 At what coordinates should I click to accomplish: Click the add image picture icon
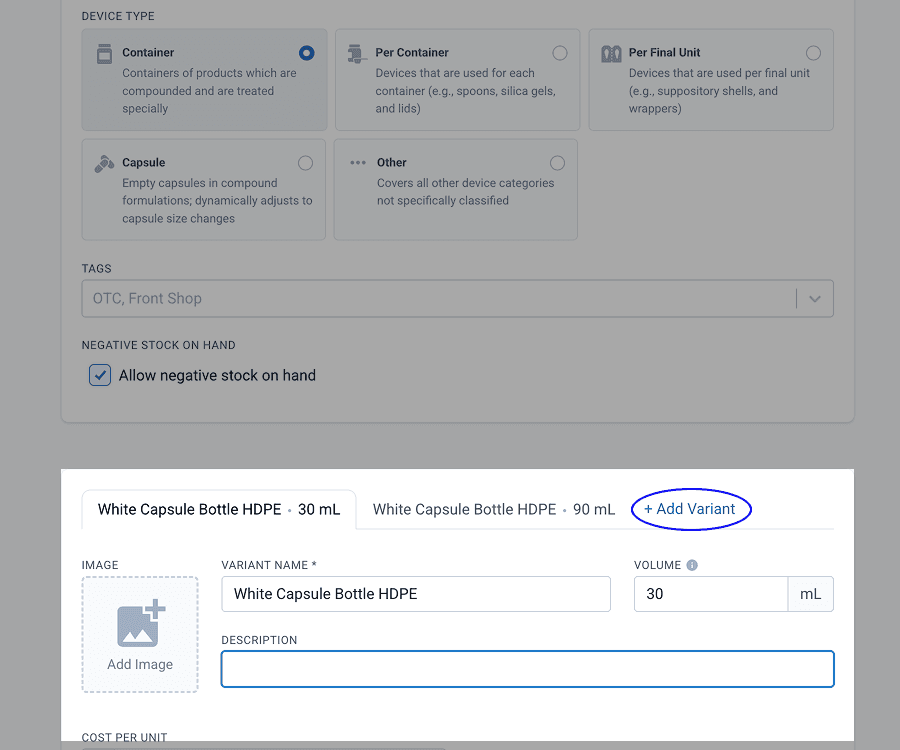(x=141, y=623)
